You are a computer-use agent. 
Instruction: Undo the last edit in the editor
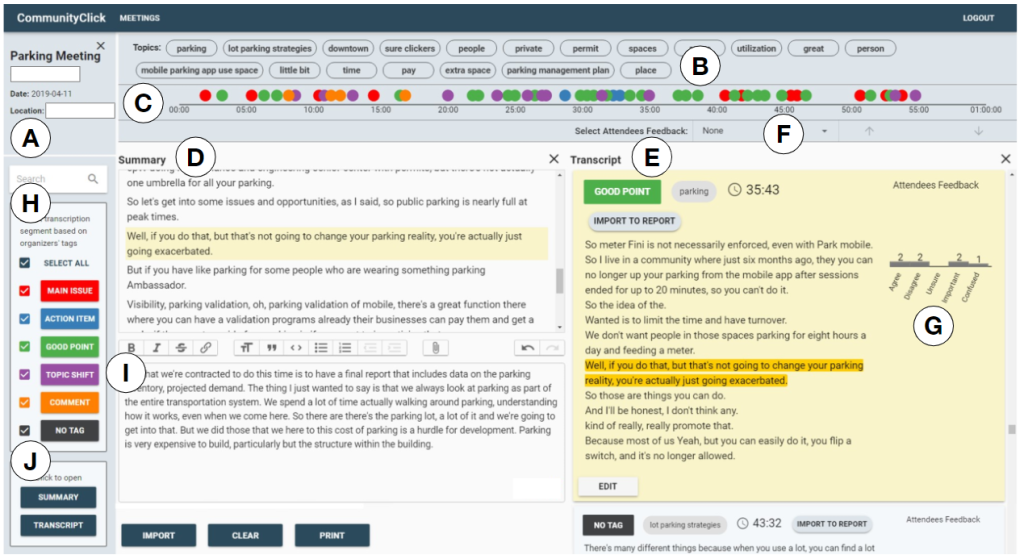(x=527, y=348)
